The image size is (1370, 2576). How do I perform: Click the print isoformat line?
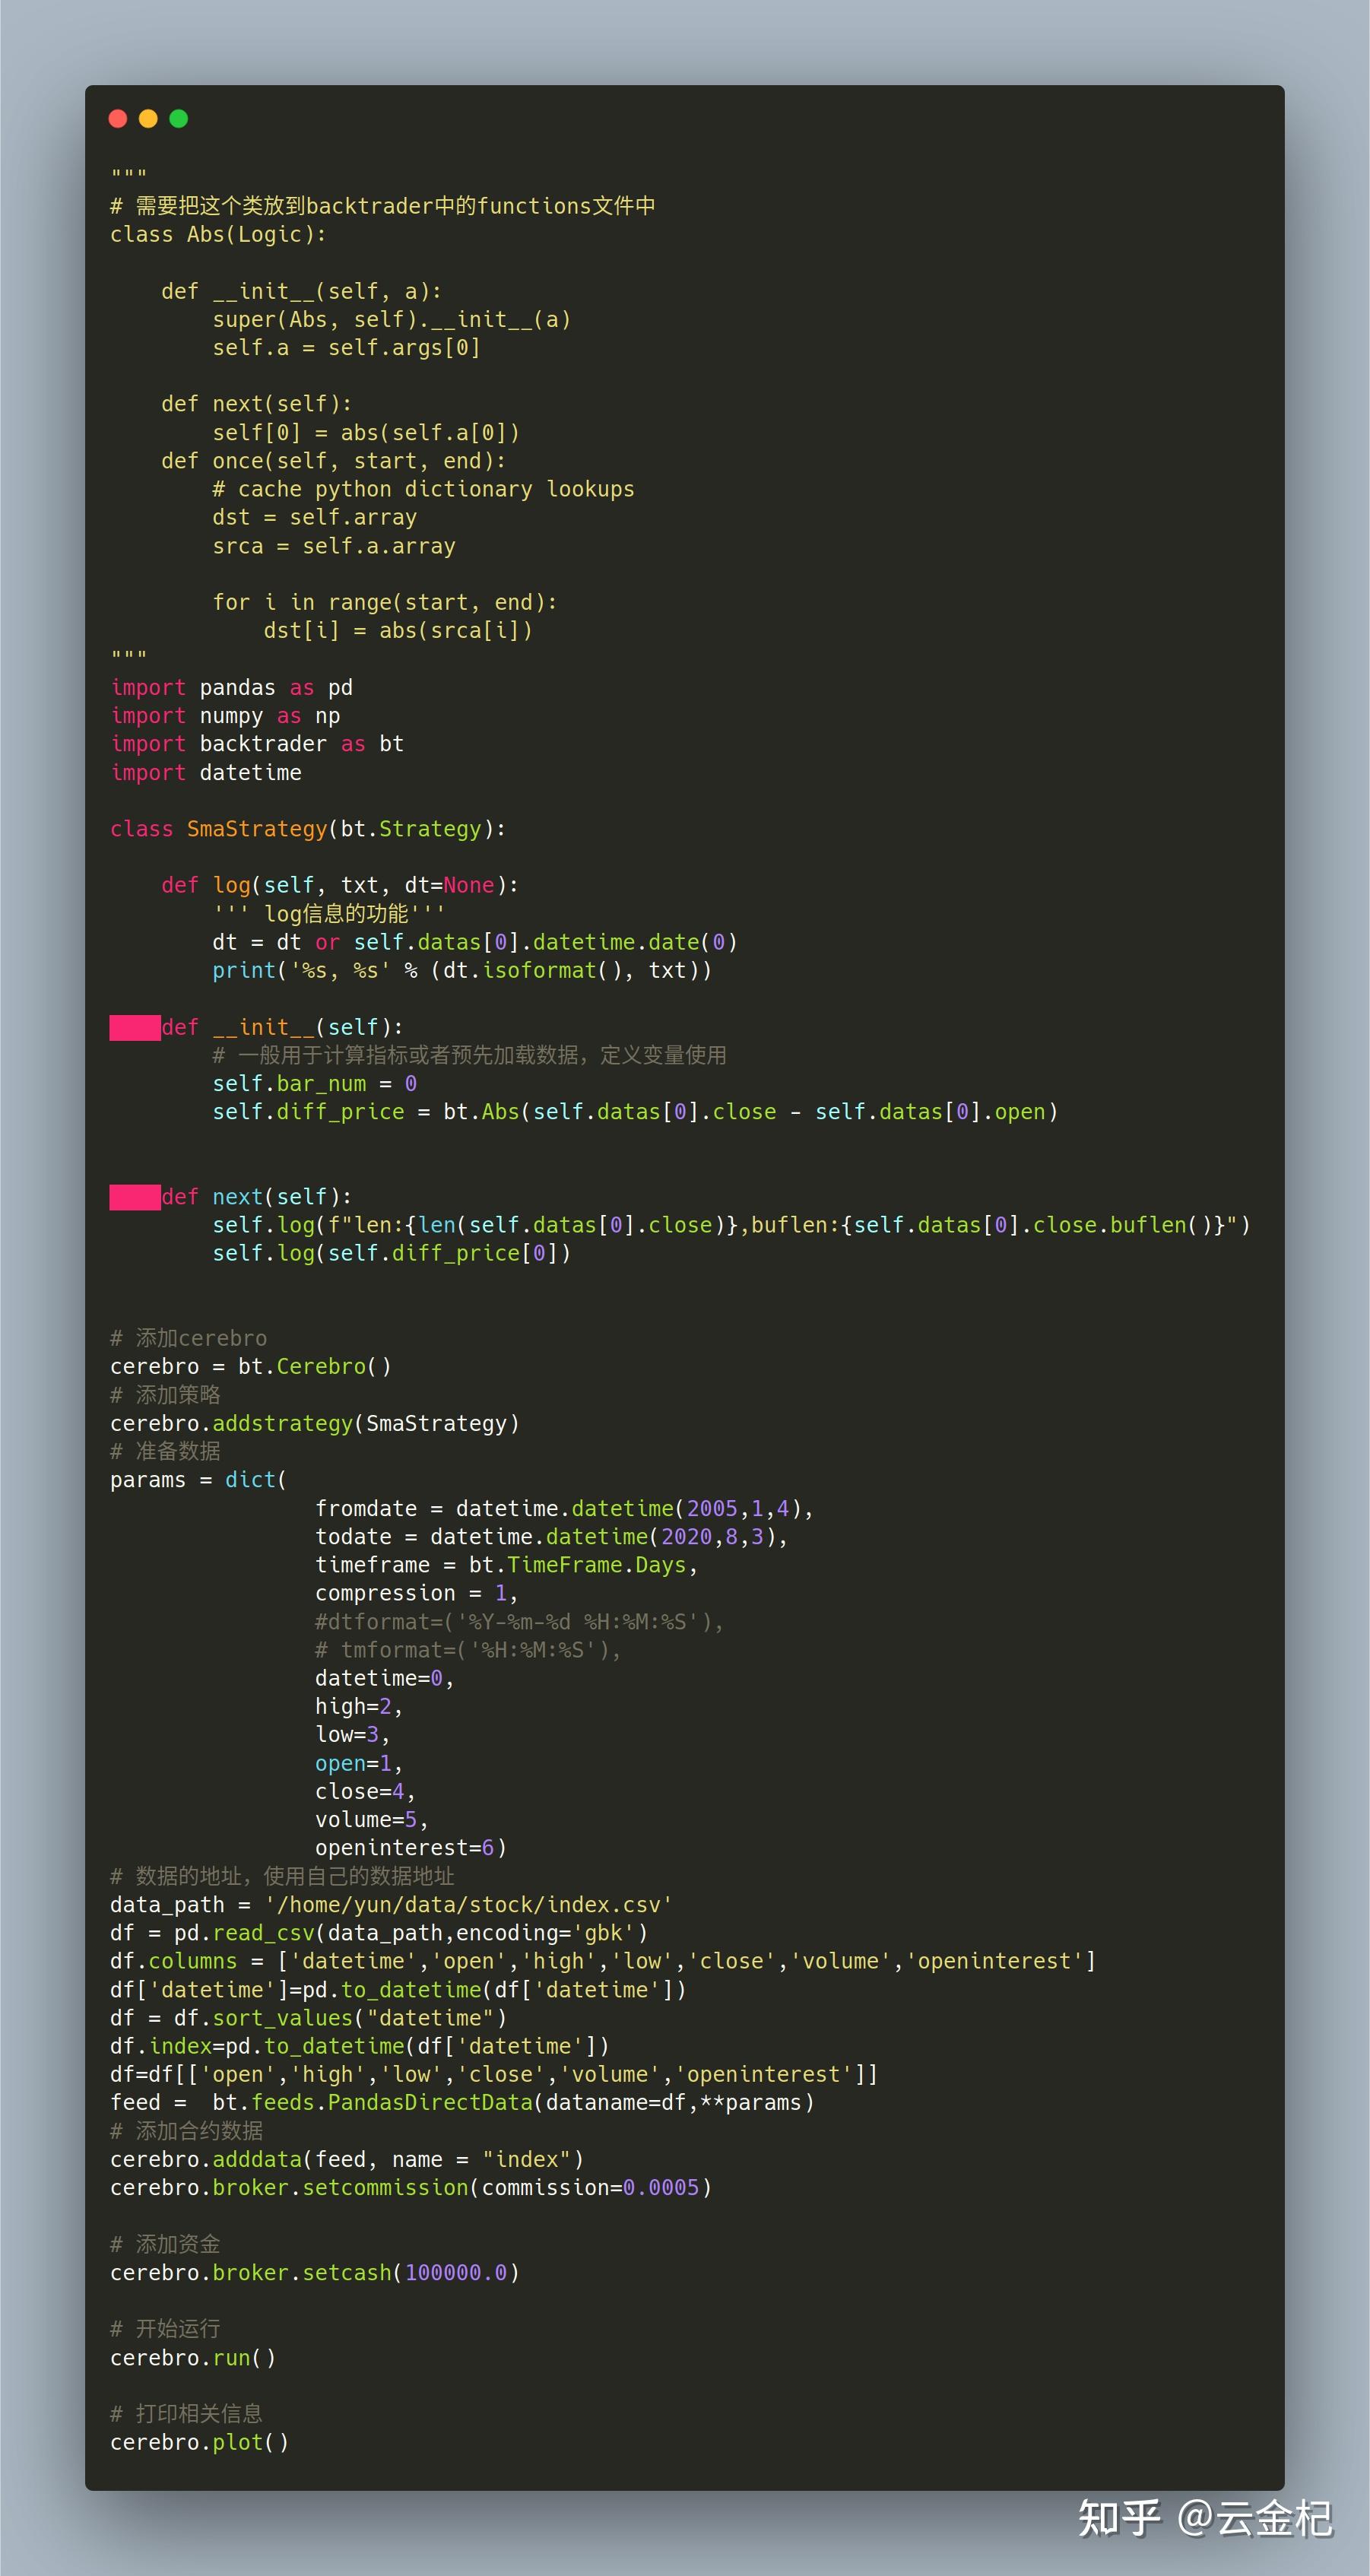(x=462, y=970)
